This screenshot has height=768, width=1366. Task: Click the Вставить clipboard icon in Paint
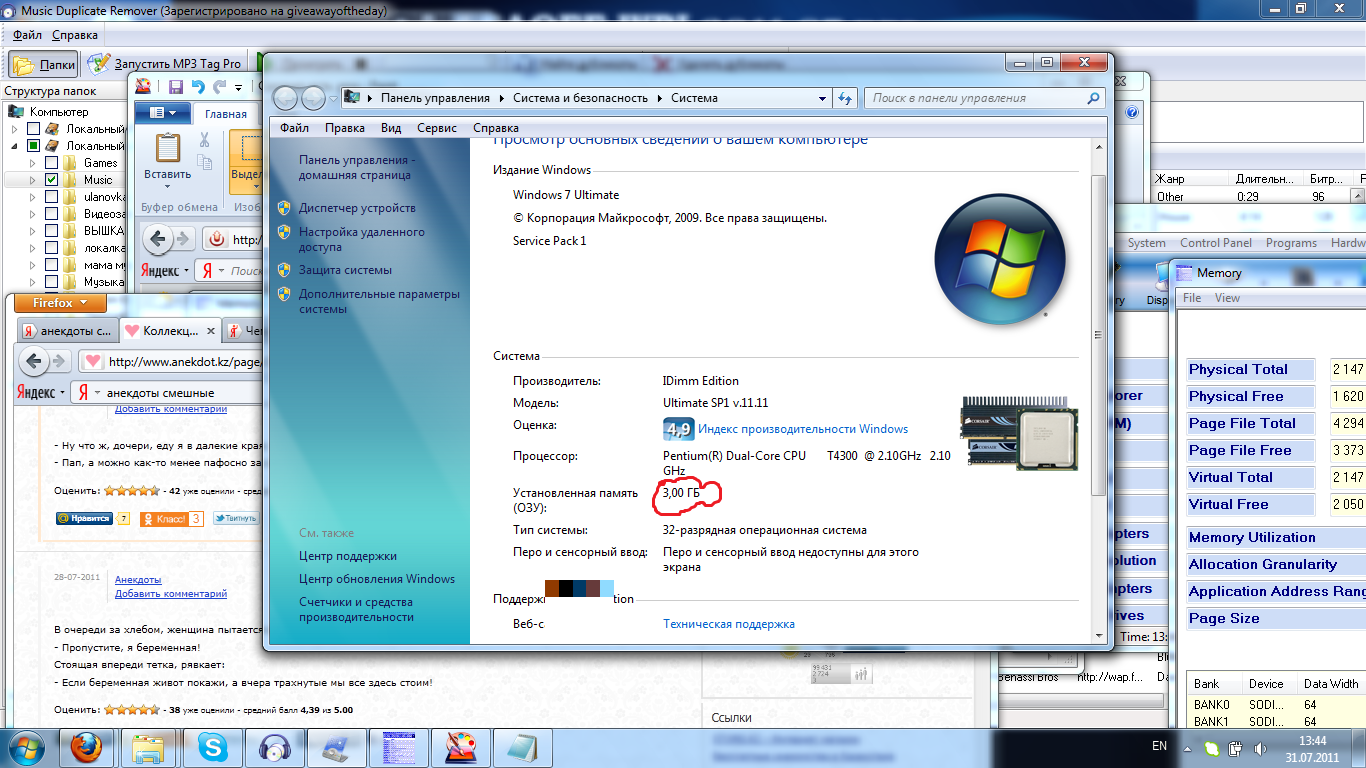point(168,147)
